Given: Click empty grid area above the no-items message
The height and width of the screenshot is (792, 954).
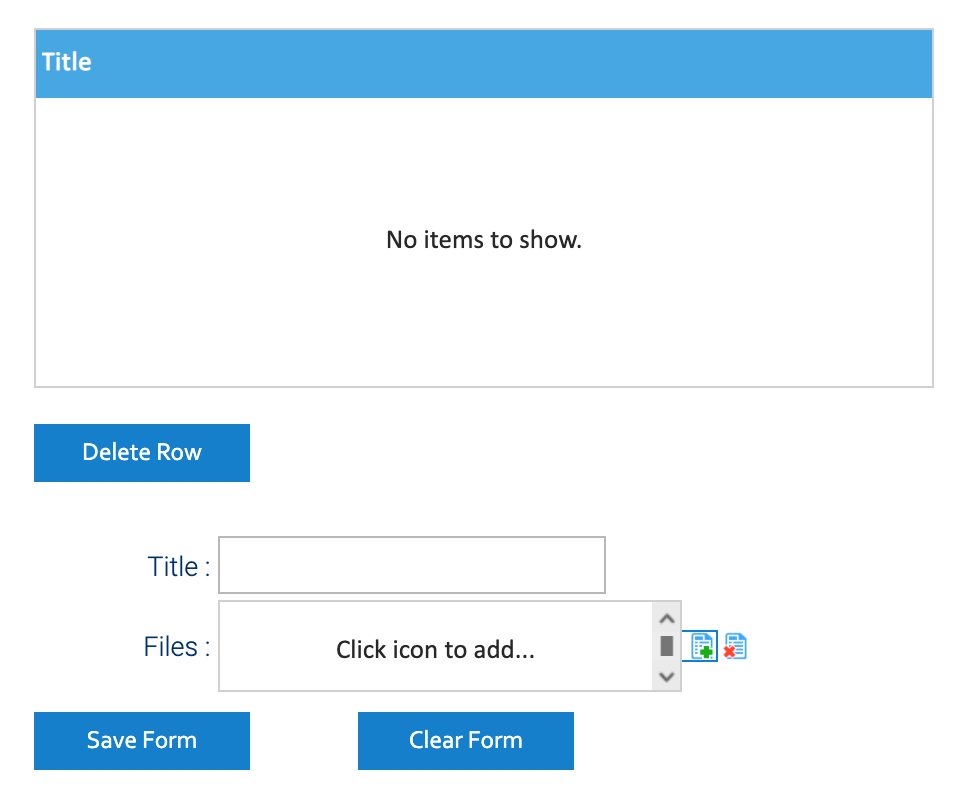Looking at the screenshot, I should pyautogui.click(x=483, y=150).
